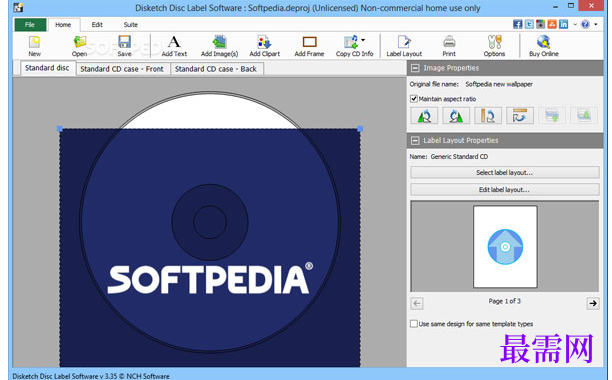Open an existing project file

[80, 46]
